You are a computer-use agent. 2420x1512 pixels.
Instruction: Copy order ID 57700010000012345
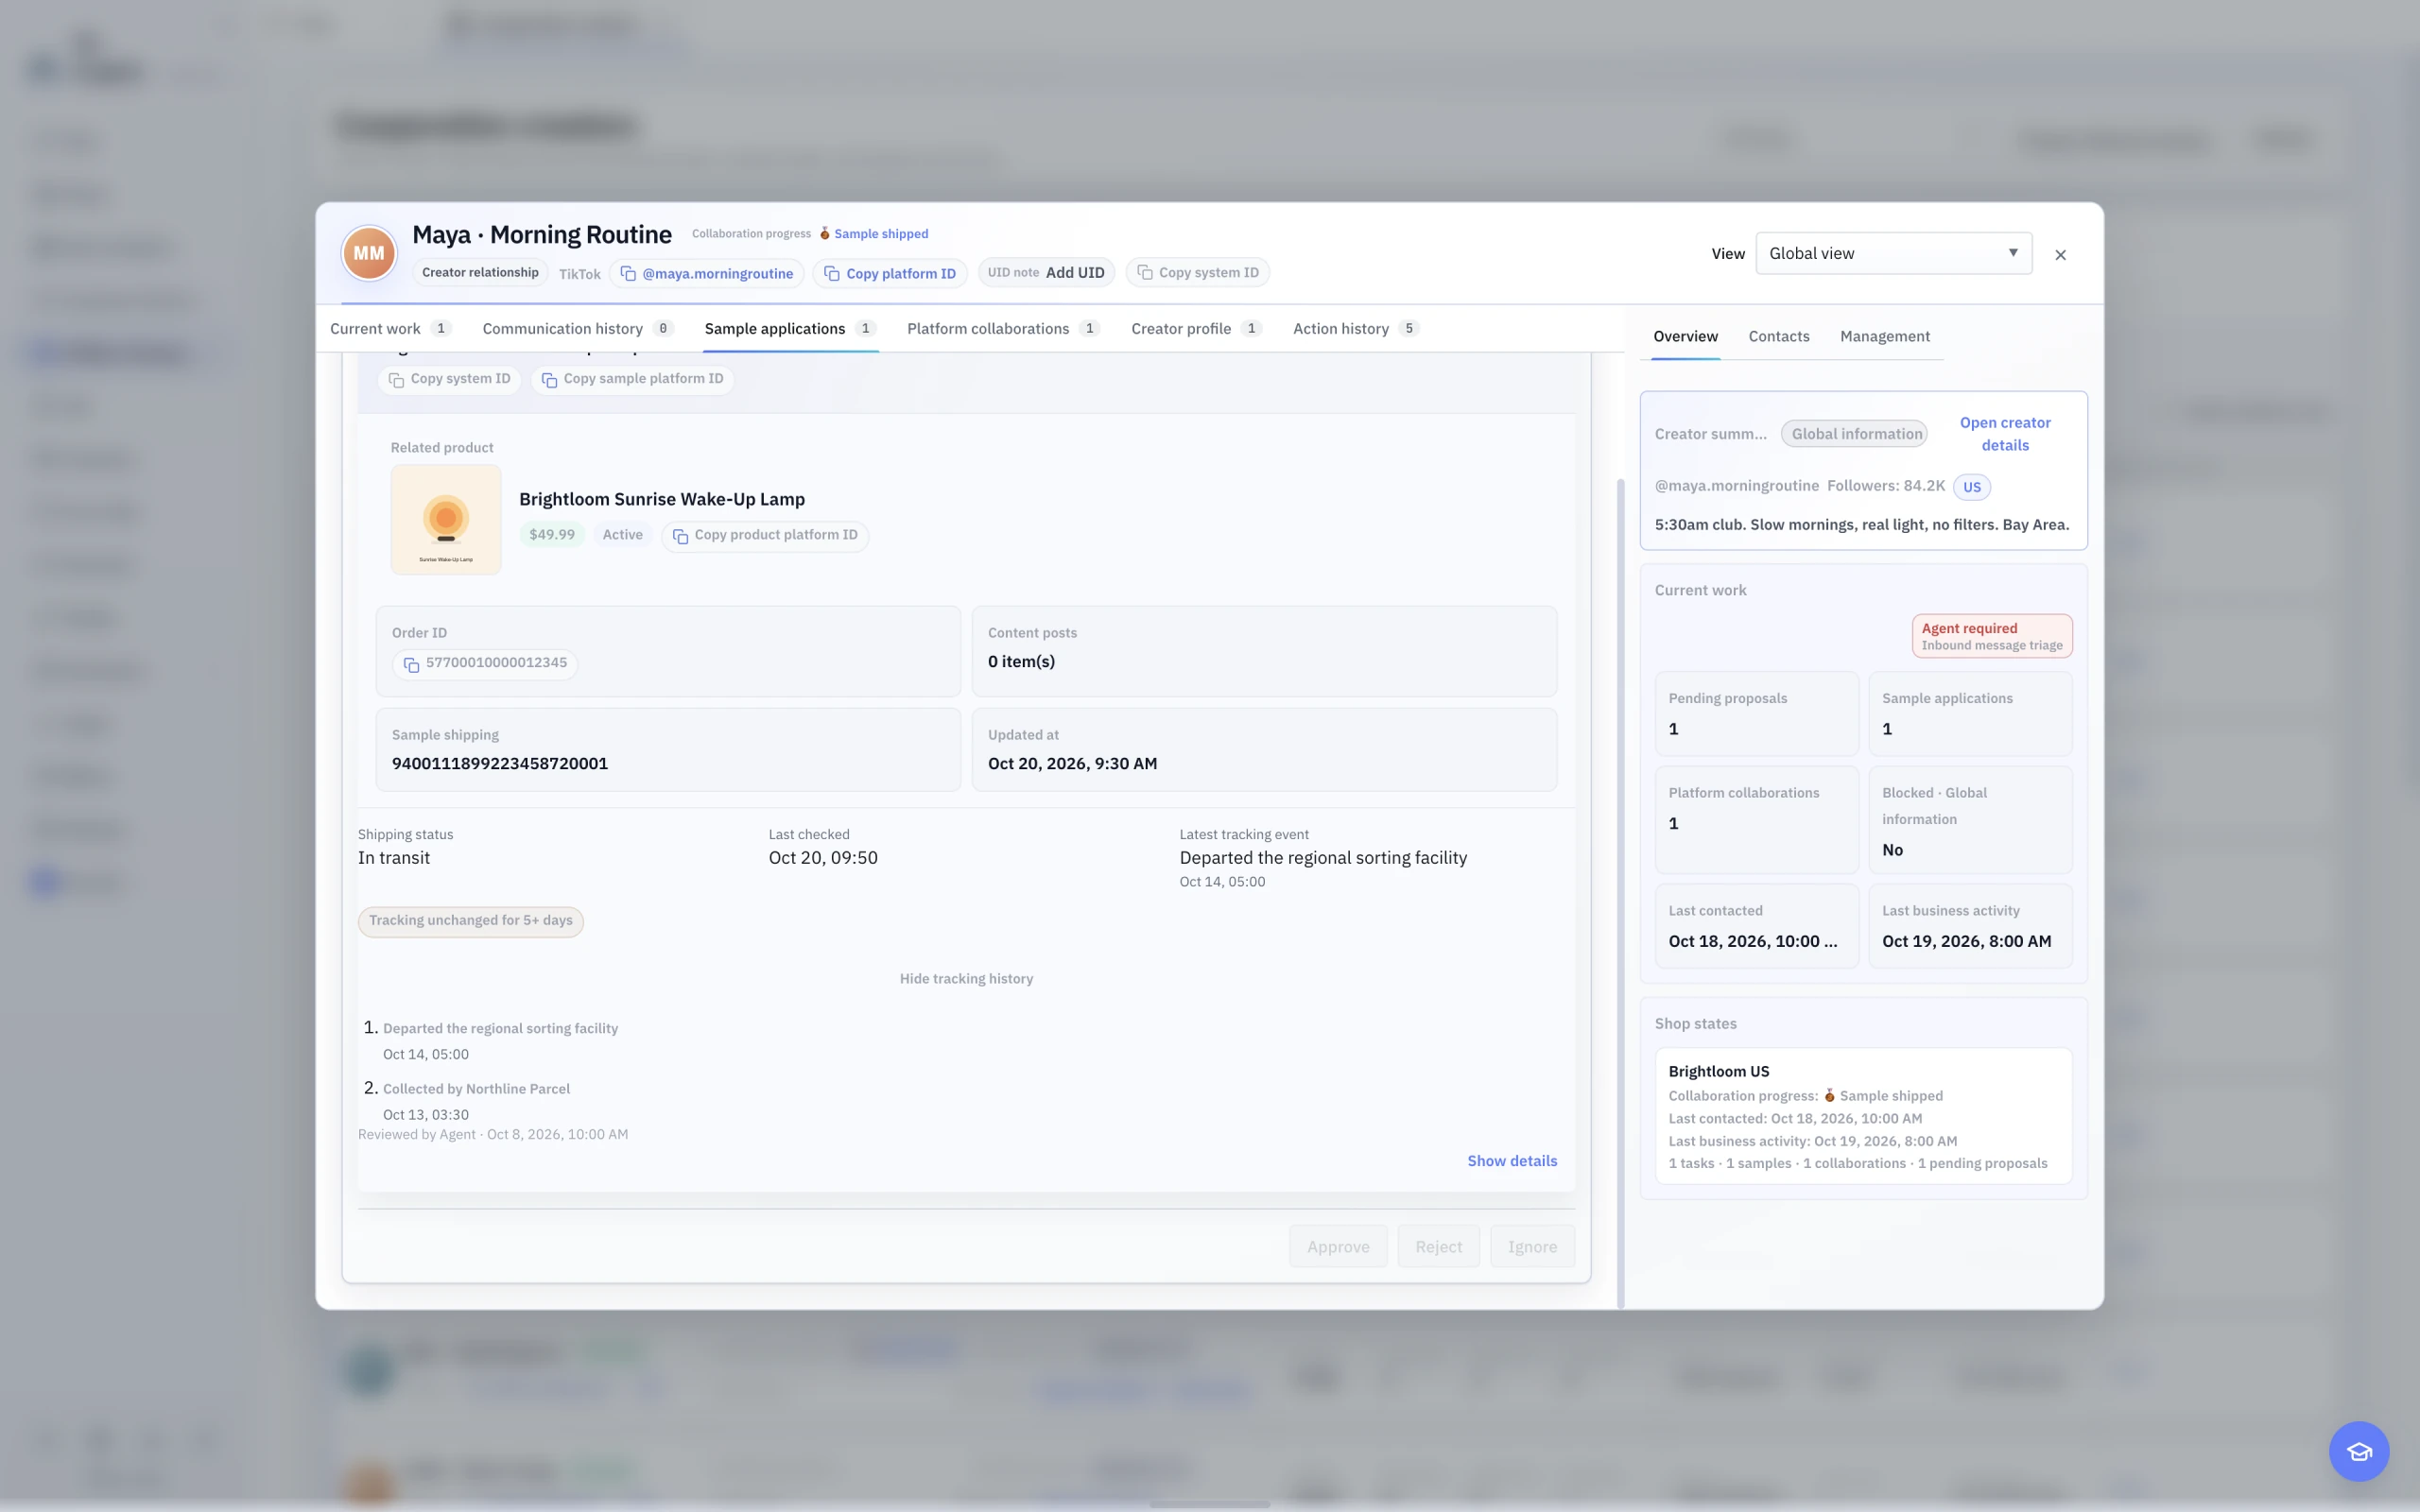[x=485, y=663]
